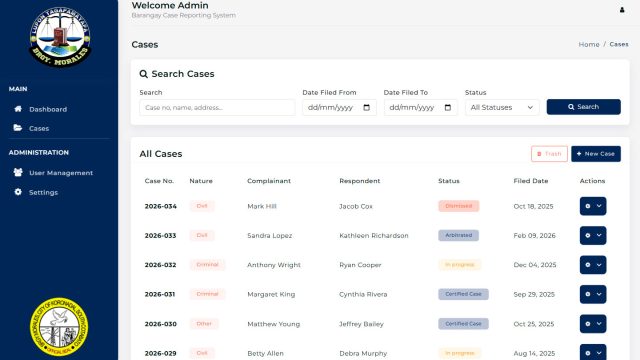
Task: Click respondent name Jacob Cox
Action: (356, 206)
